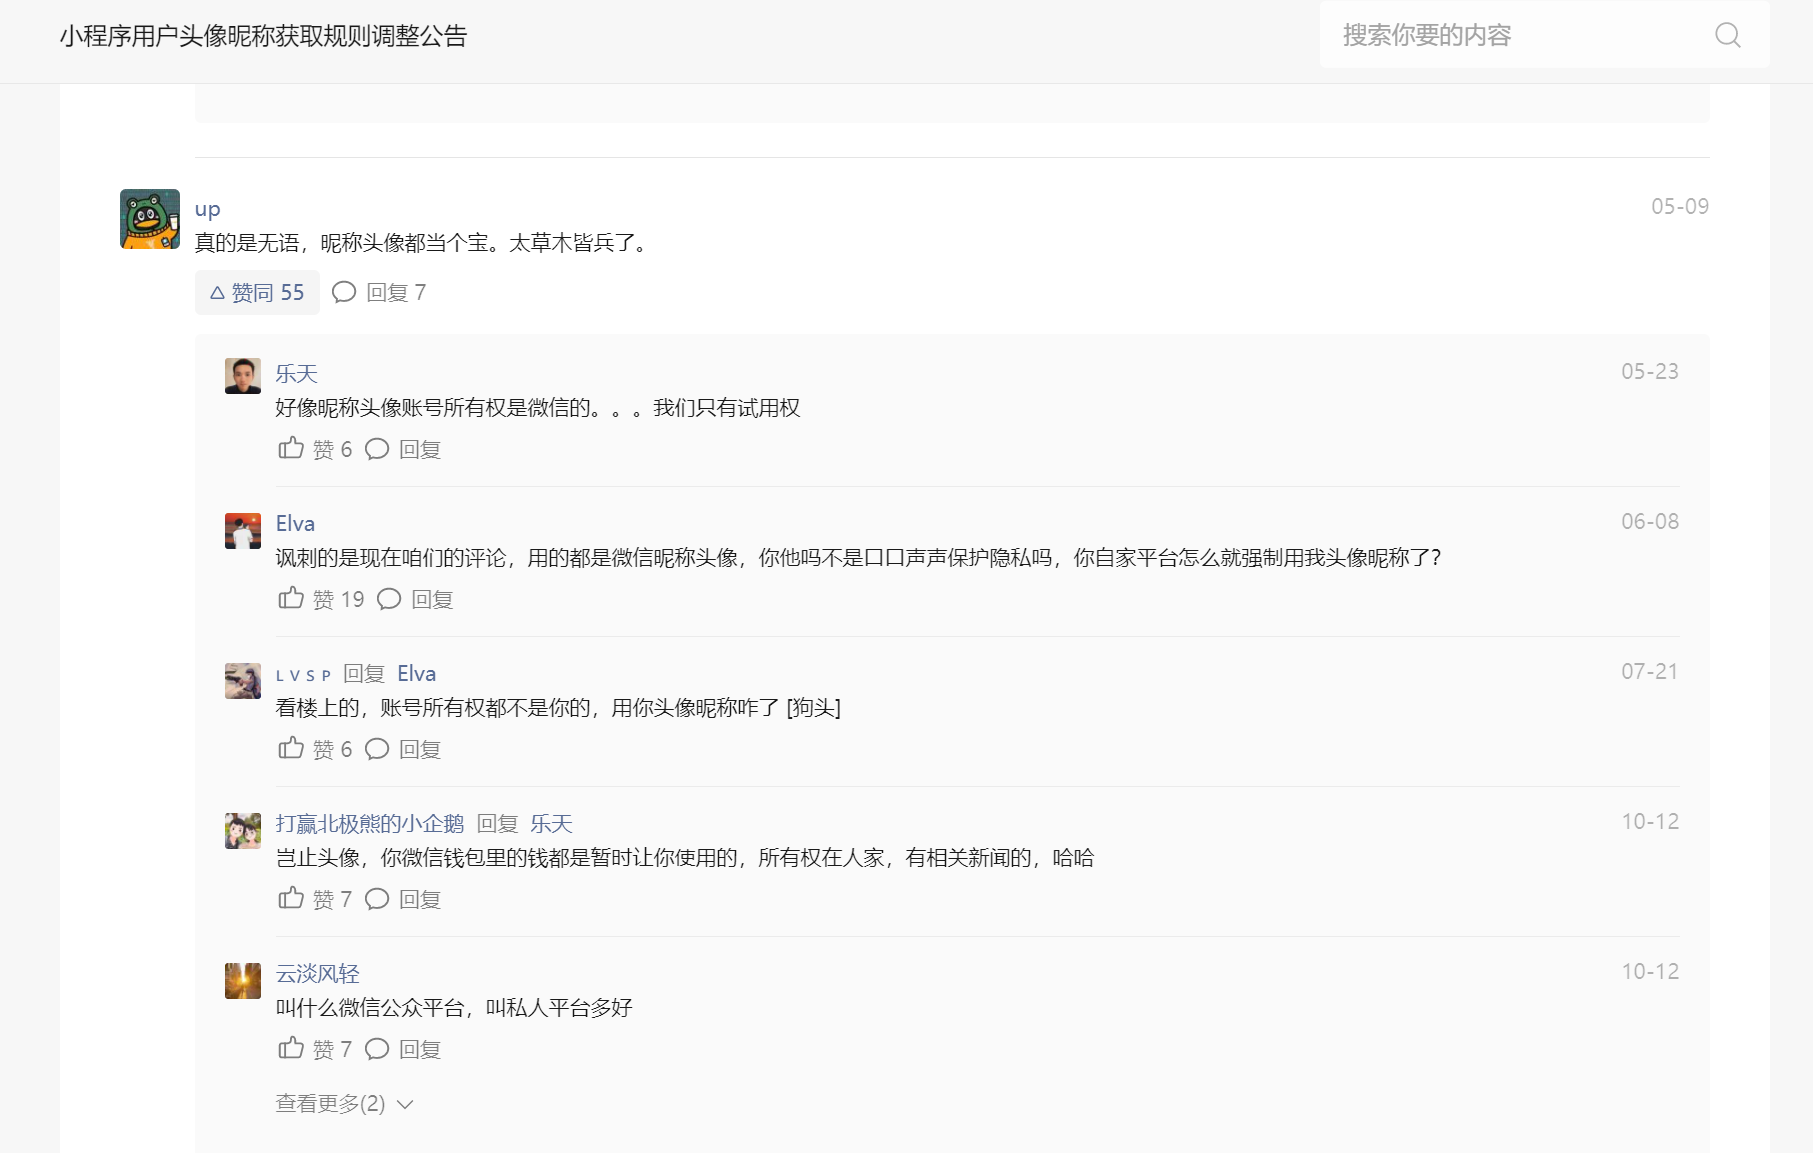Upvote the comment by up (赞同 55)
The image size is (1813, 1153).
click(x=257, y=292)
